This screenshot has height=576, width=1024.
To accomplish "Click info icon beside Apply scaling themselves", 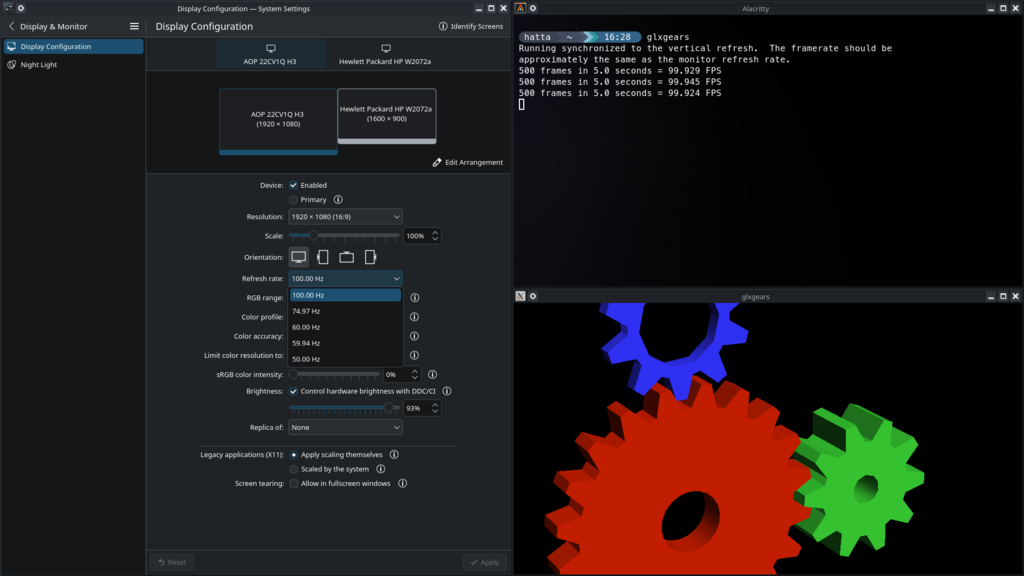I will pyautogui.click(x=394, y=455).
